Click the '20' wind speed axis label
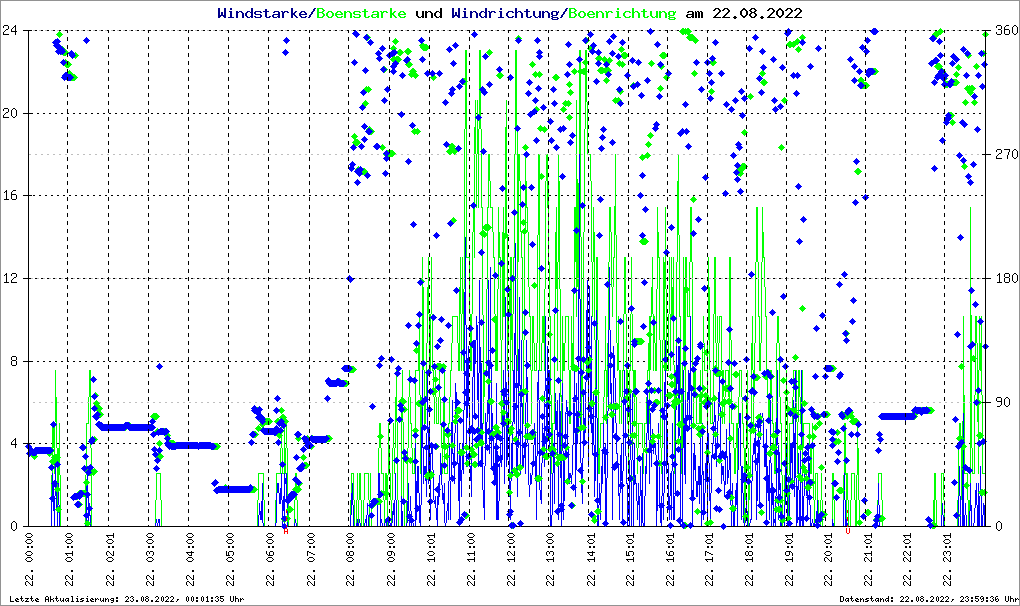Screen dimensions: 1020x606 [x=9, y=113]
